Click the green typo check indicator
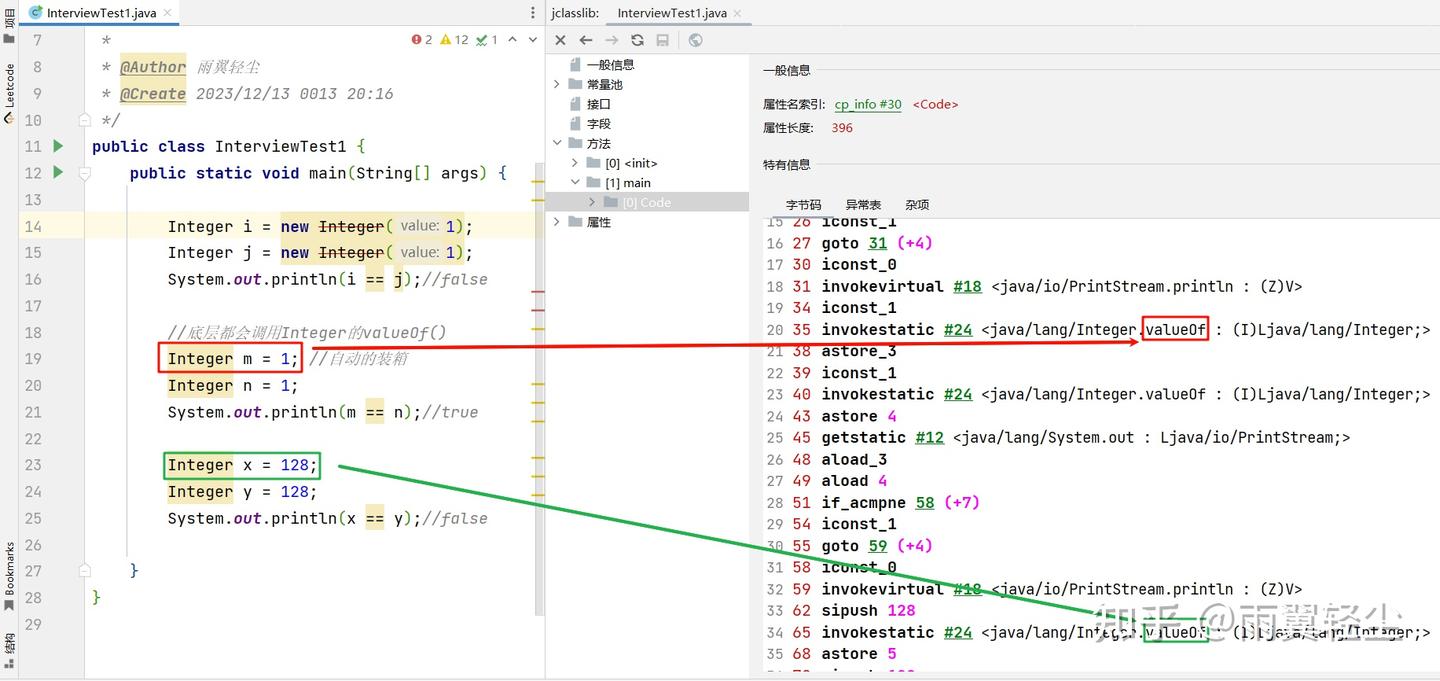Screen dimensions: 1440x681 (x=487, y=40)
